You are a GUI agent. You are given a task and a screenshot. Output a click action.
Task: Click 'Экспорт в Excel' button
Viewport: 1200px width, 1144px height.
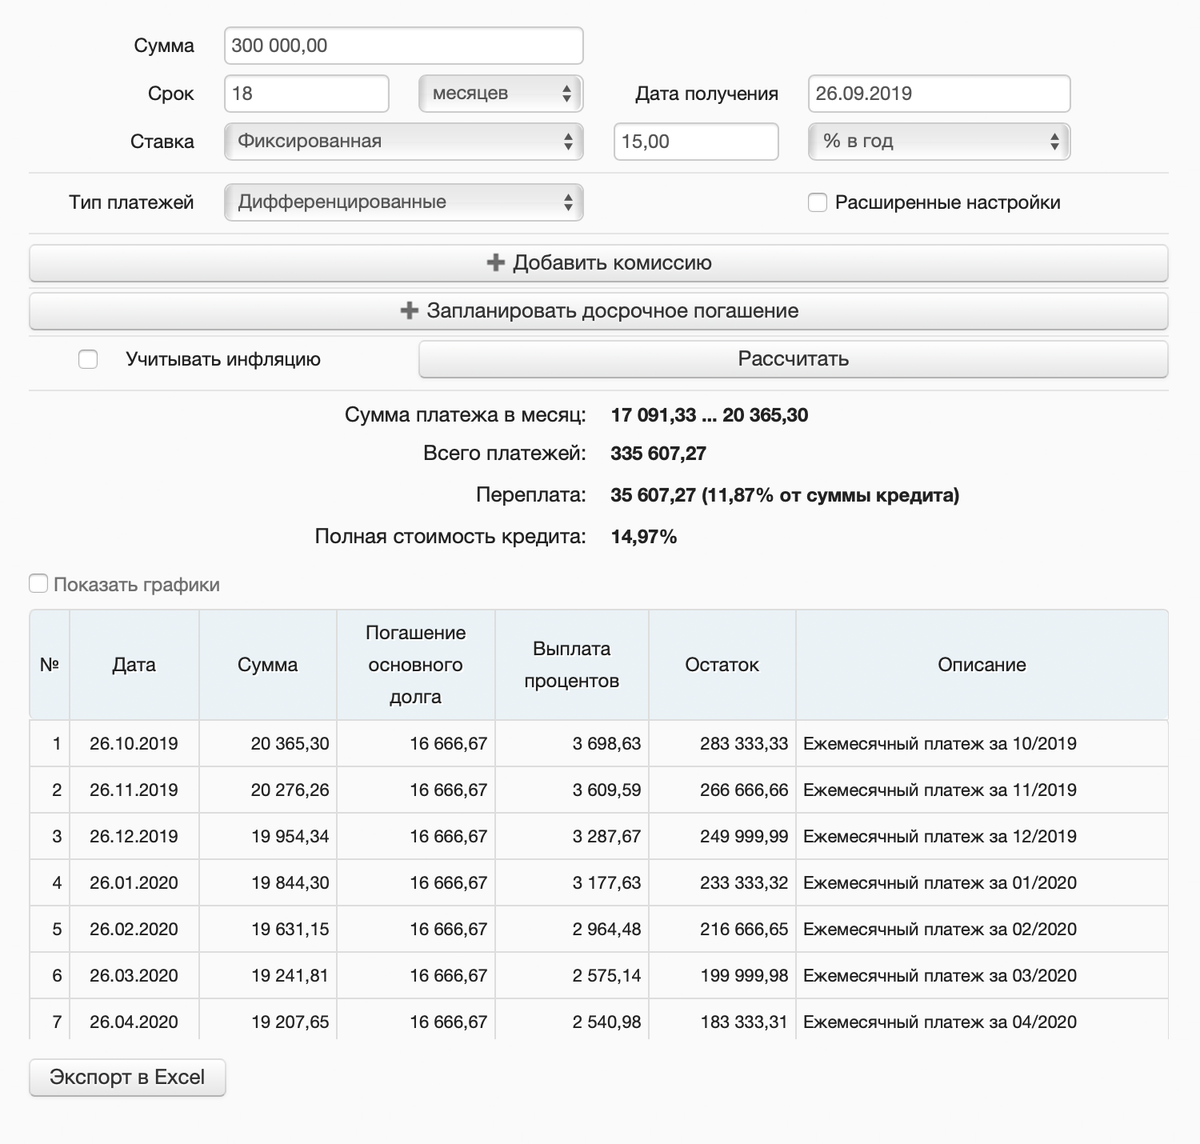pos(127,1077)
